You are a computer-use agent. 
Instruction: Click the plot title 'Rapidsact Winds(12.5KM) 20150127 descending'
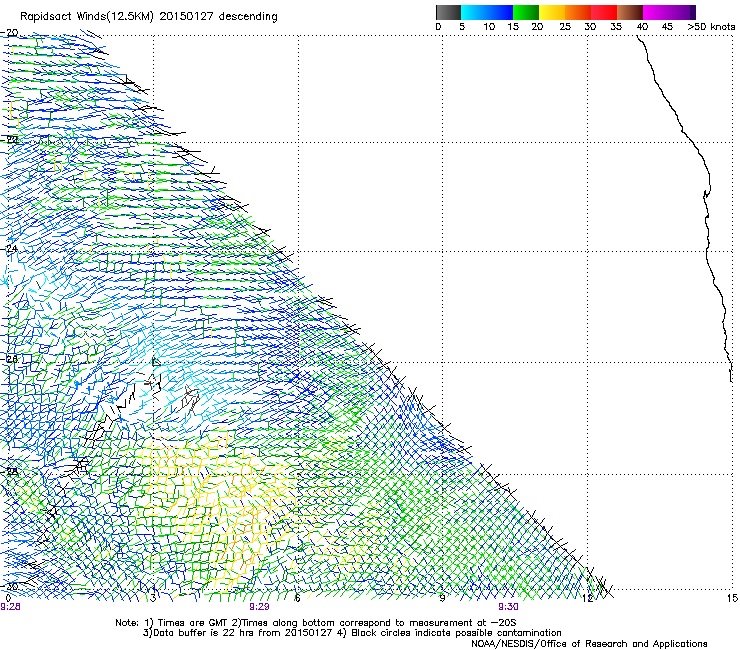point(149,16)
